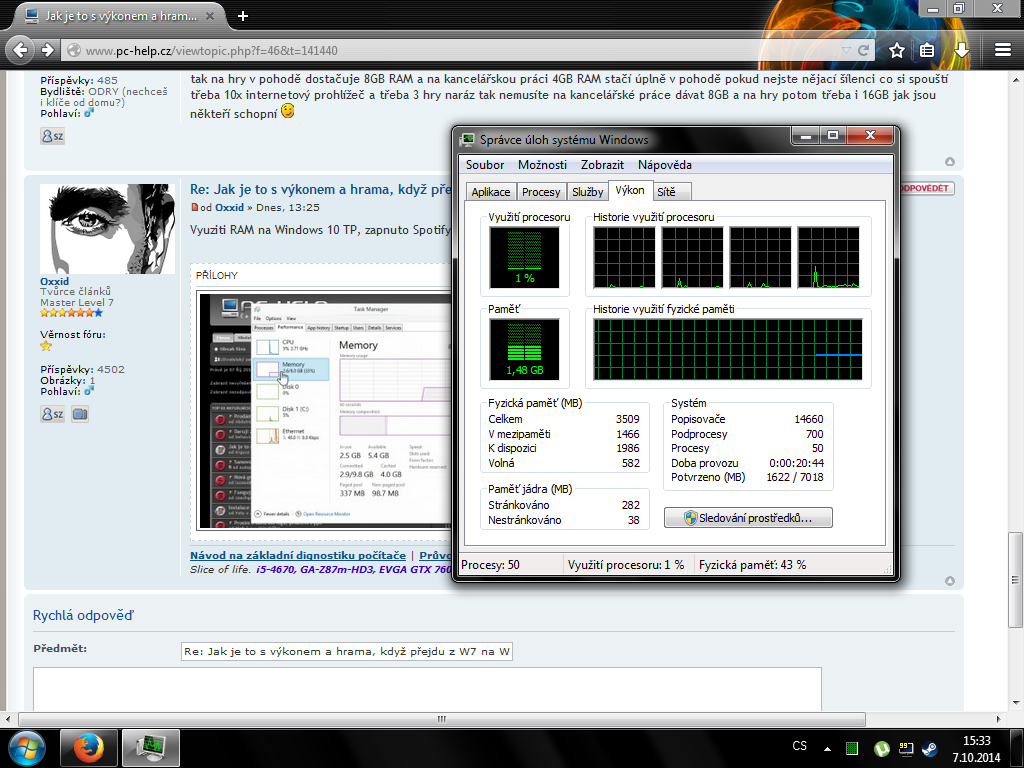
Task: Show hidden system tray icons
Action: click(827, 747)
